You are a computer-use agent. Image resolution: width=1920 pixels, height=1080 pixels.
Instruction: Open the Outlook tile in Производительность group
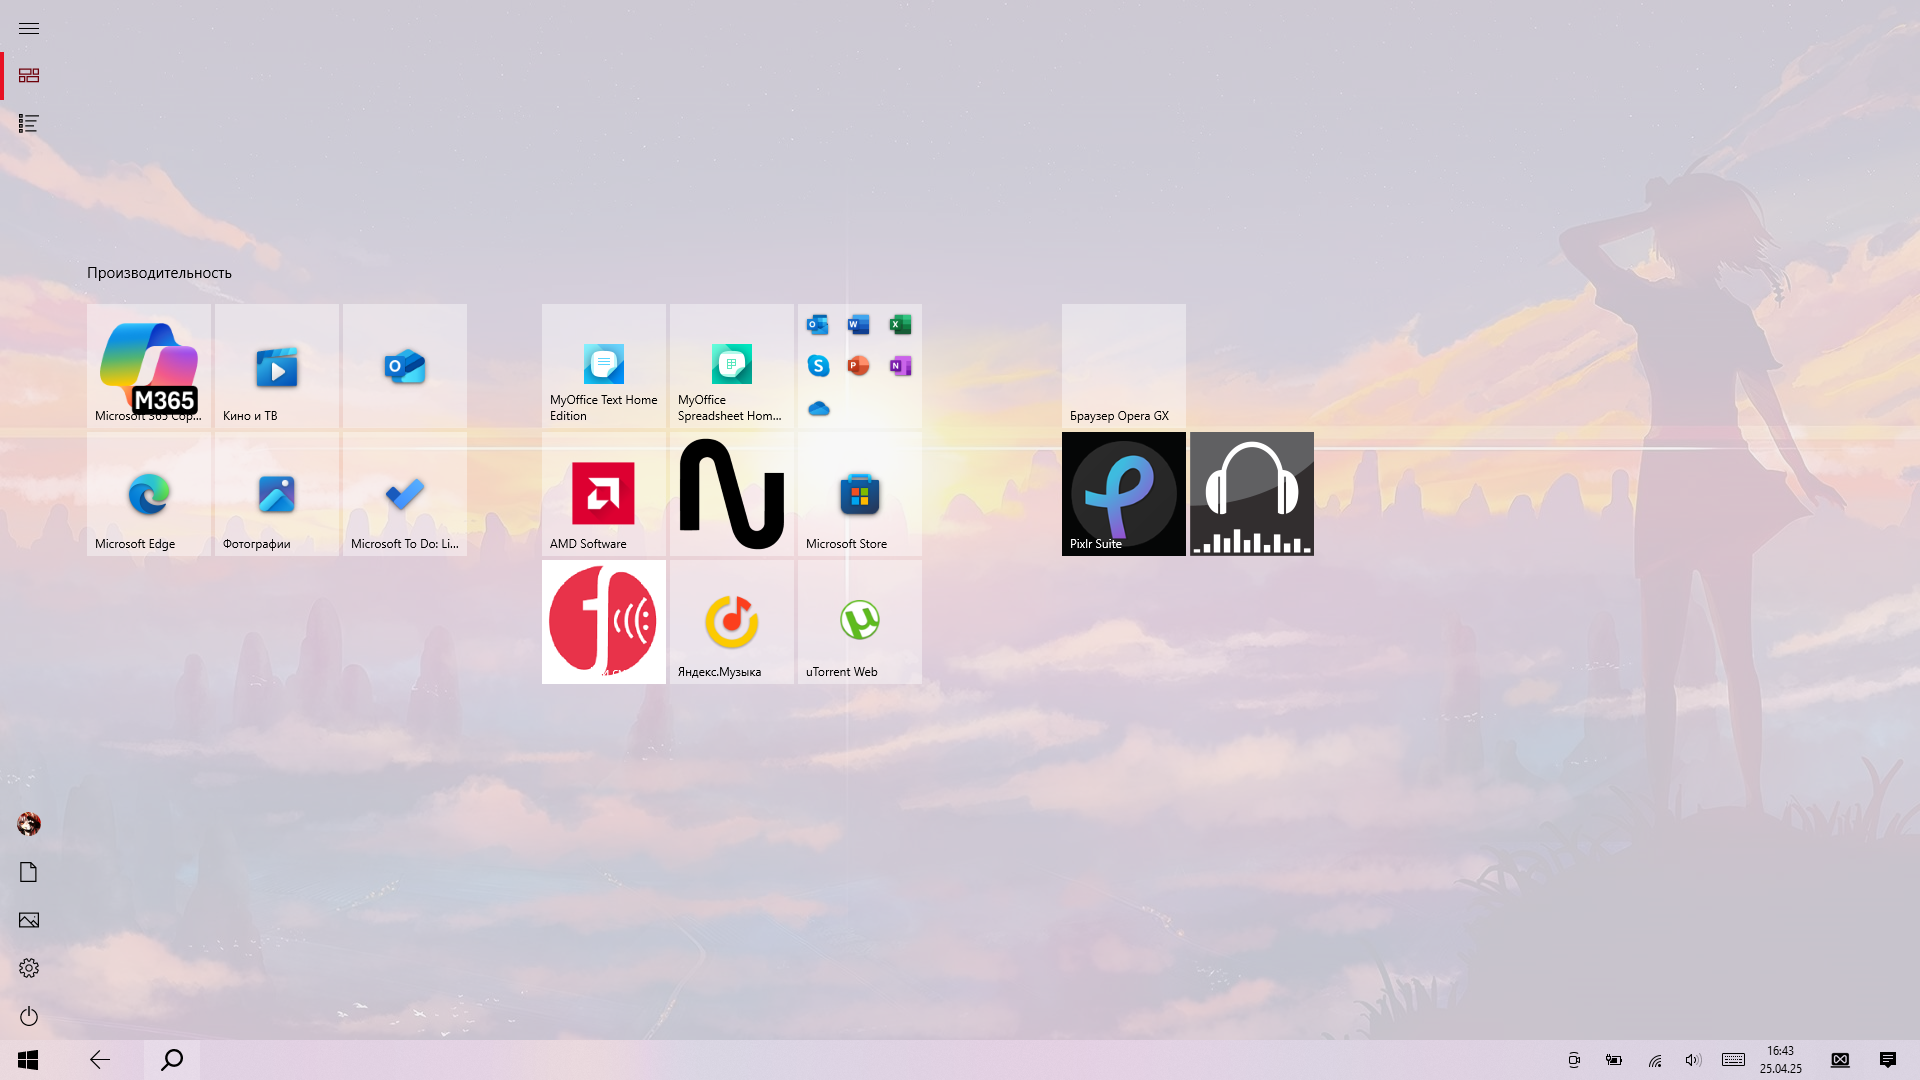point(405,366)
